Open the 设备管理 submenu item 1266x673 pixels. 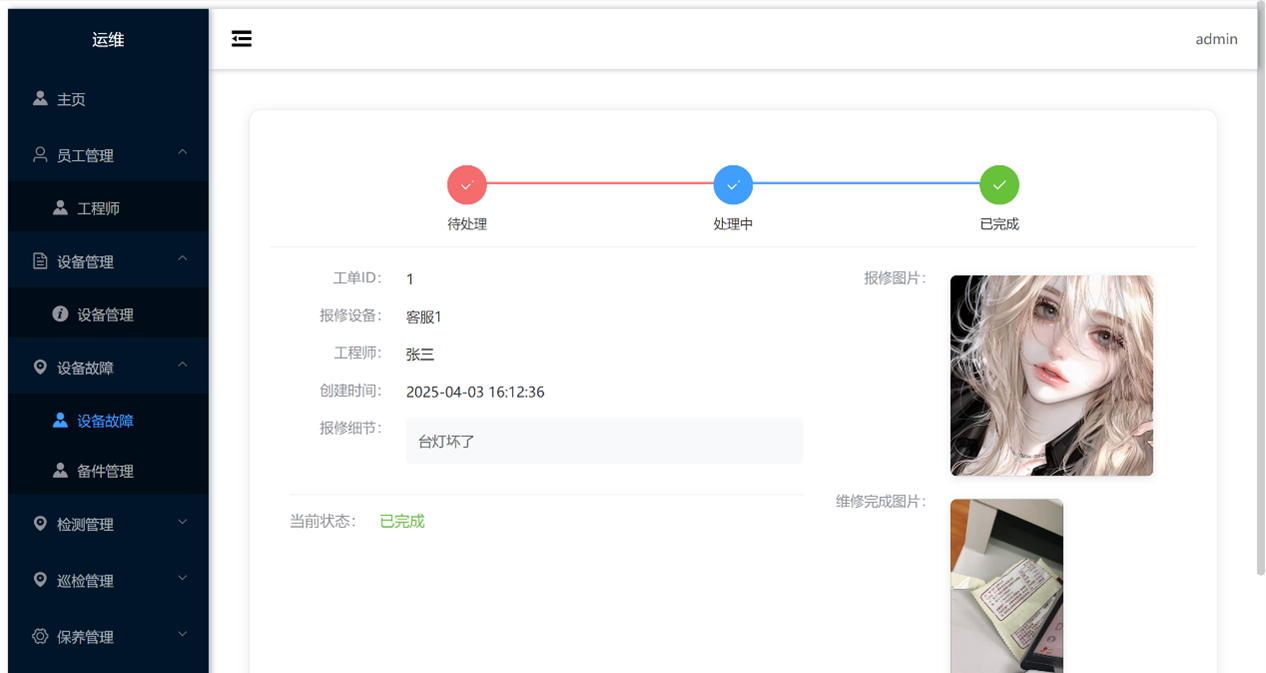coord(108,314)
